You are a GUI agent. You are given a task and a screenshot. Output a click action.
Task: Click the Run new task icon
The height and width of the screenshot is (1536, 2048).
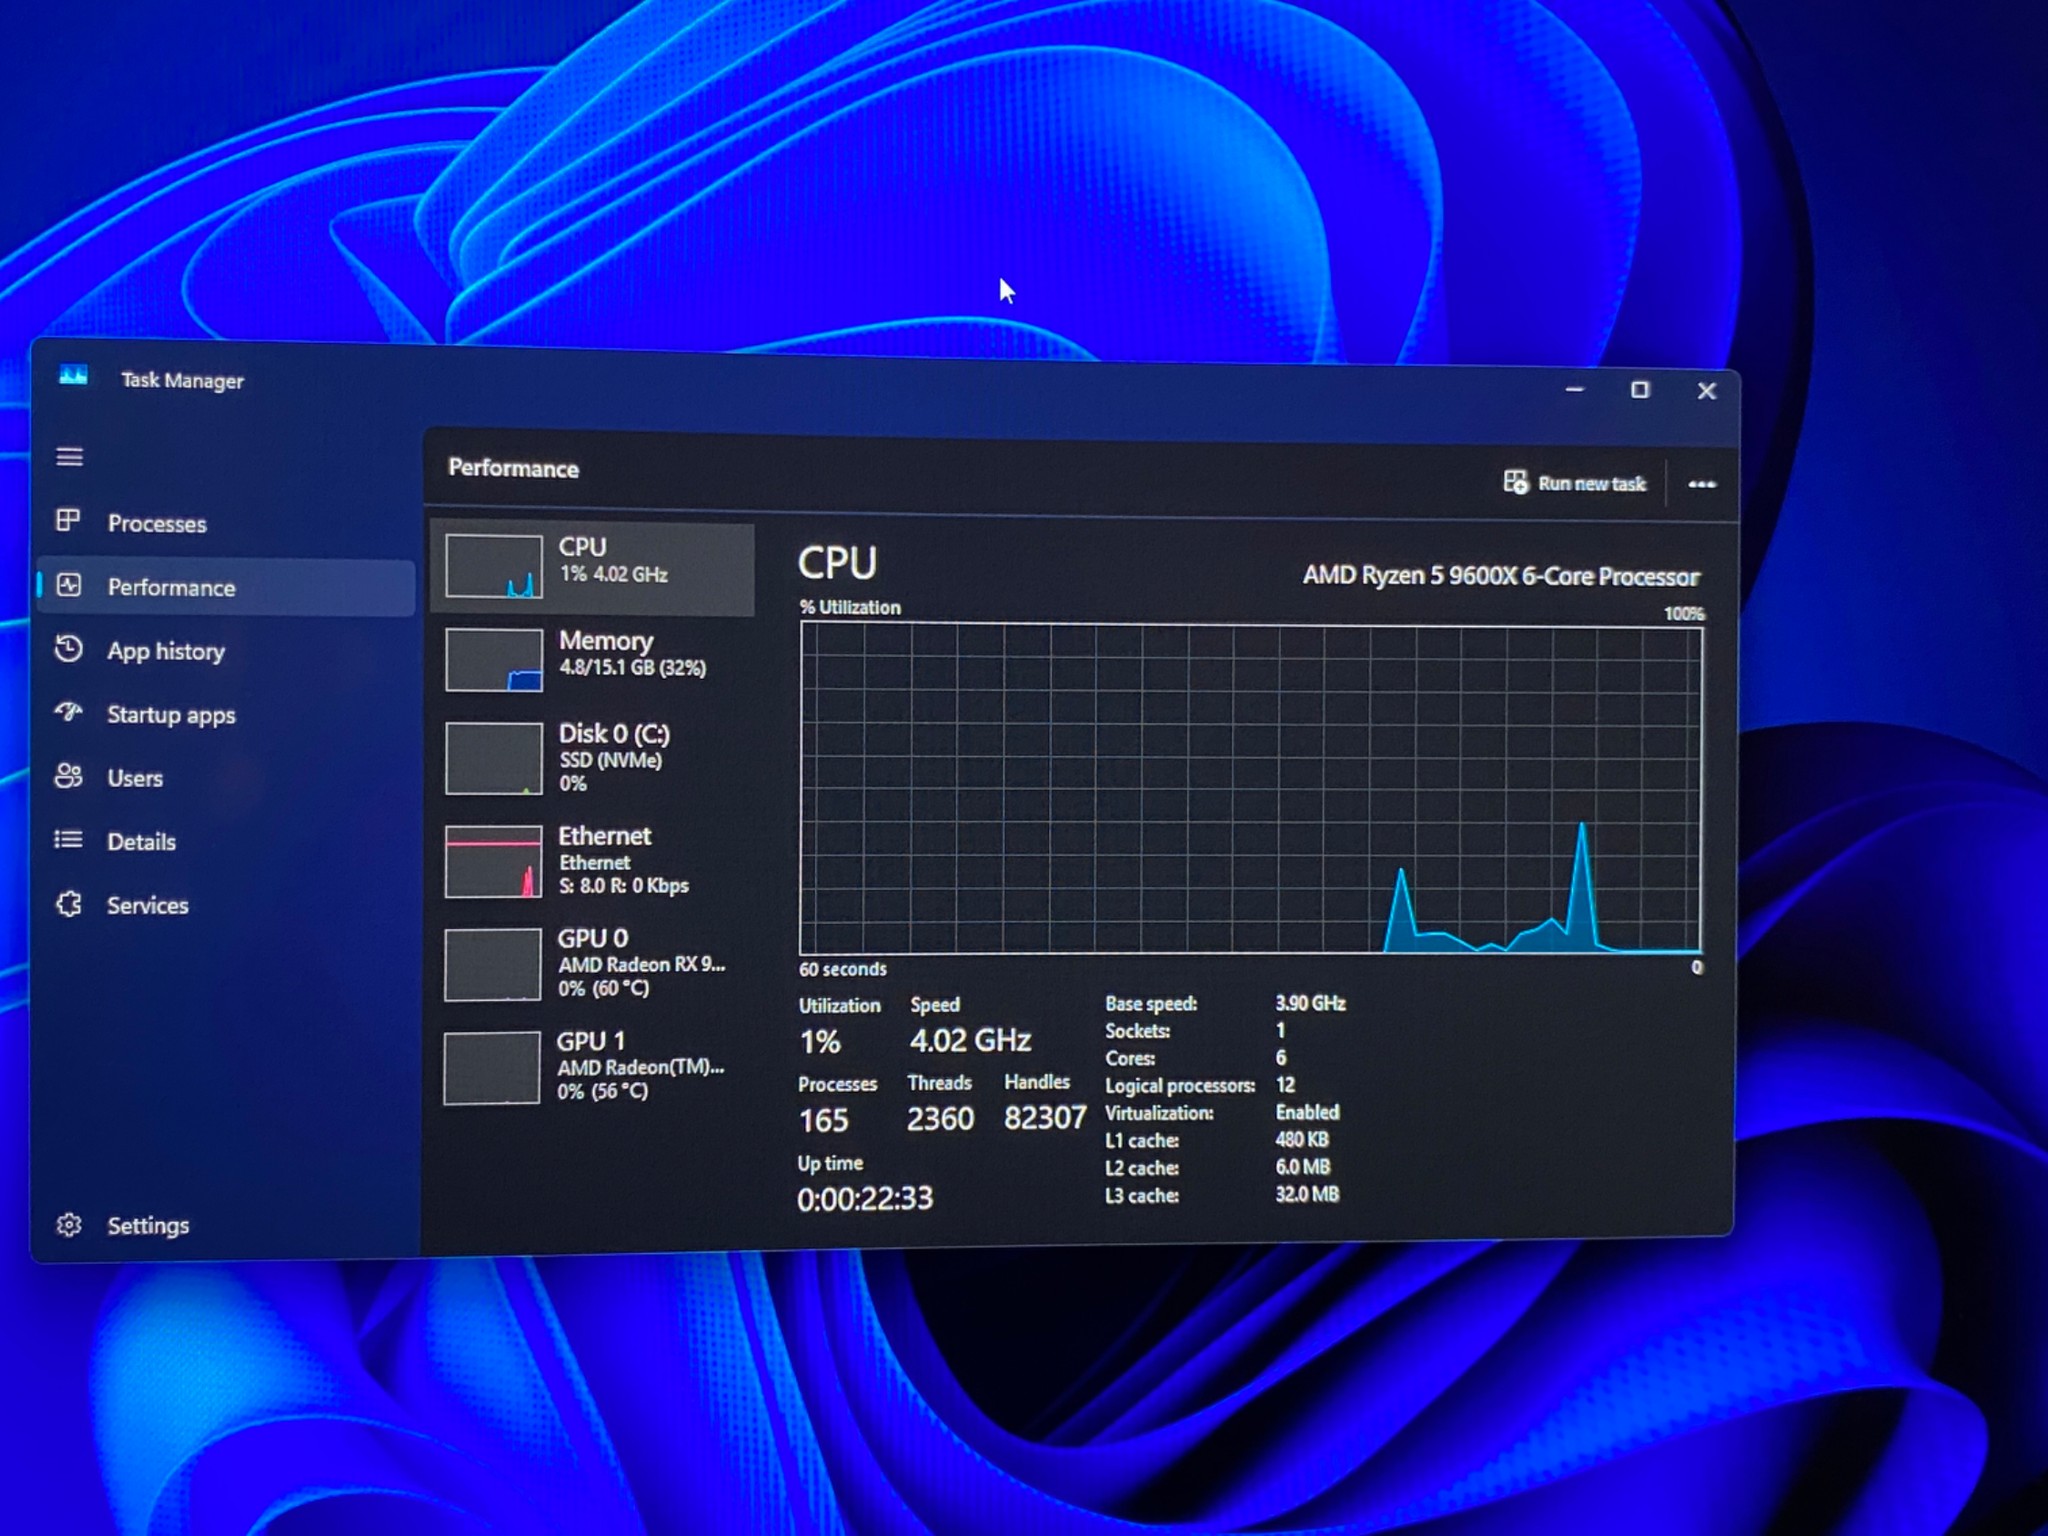pyautogui.click(x=1515, y=482)
